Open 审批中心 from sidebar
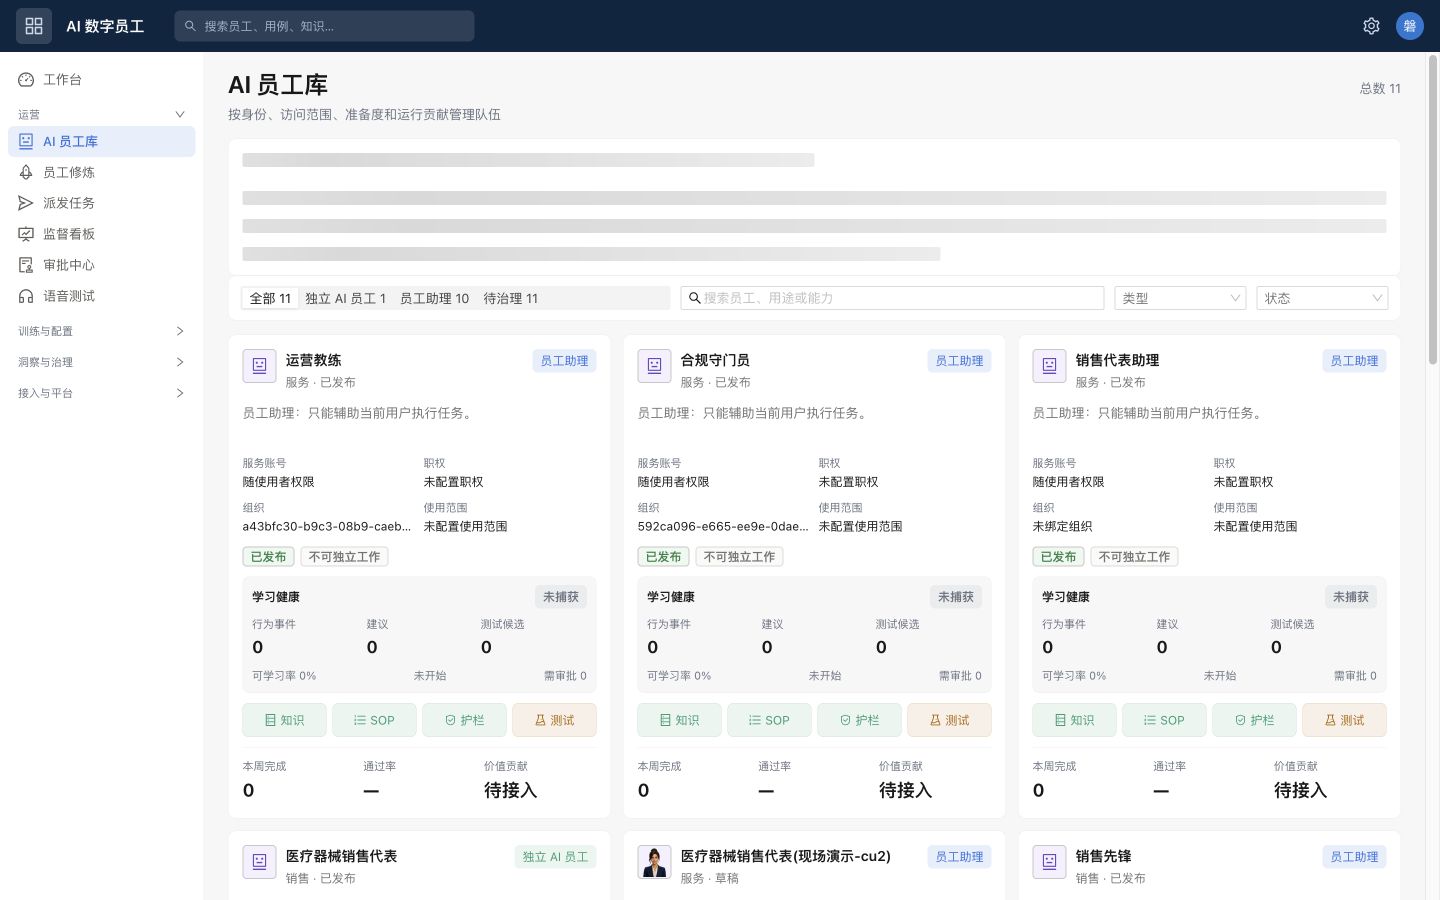1440x900 pixels. tap(102, 265)
